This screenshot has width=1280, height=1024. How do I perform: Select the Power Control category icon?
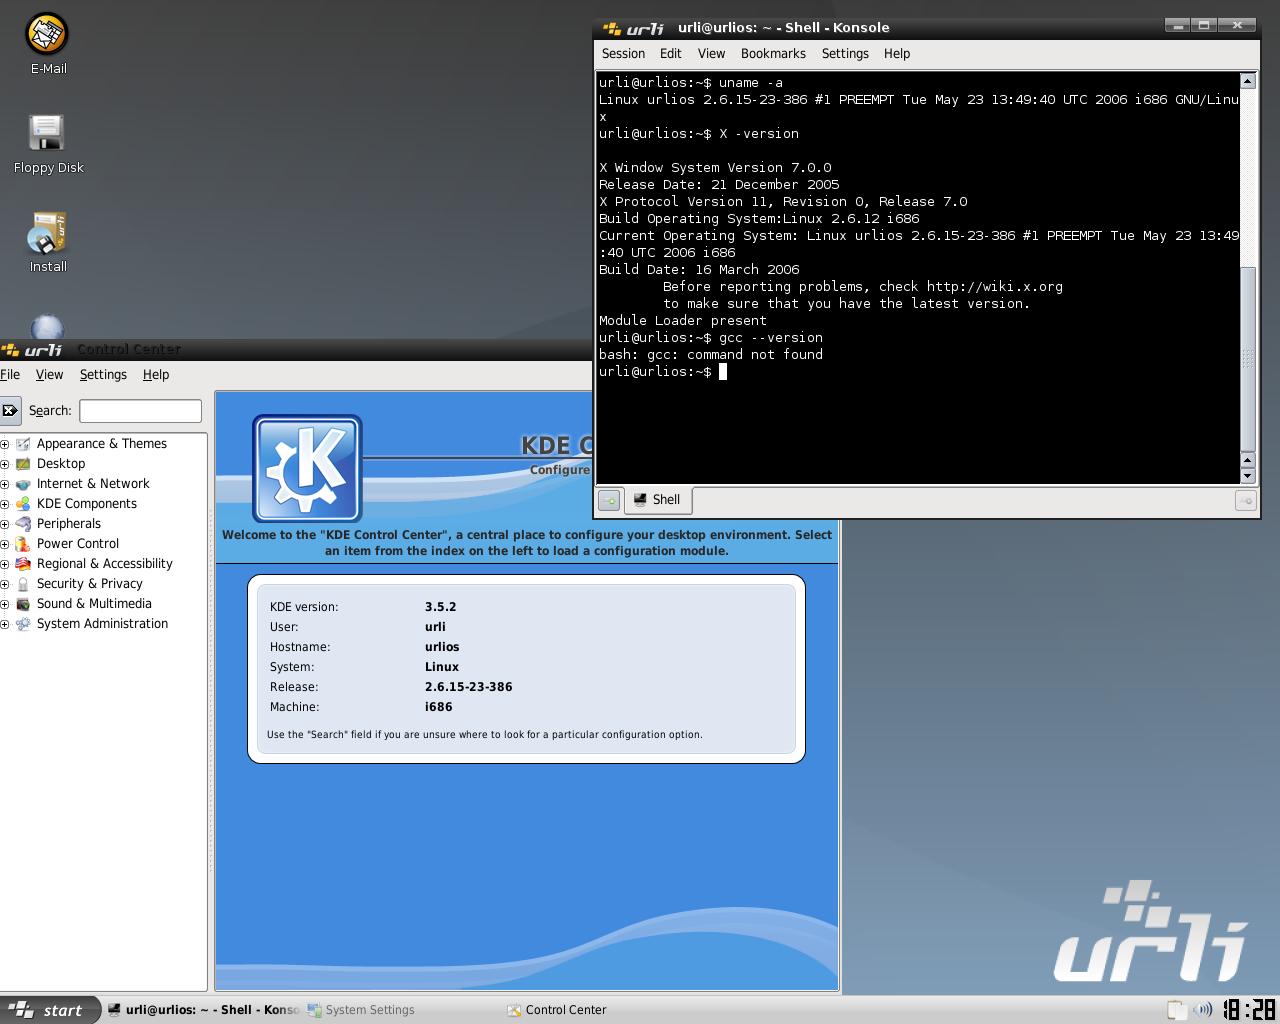click(23, 544)
